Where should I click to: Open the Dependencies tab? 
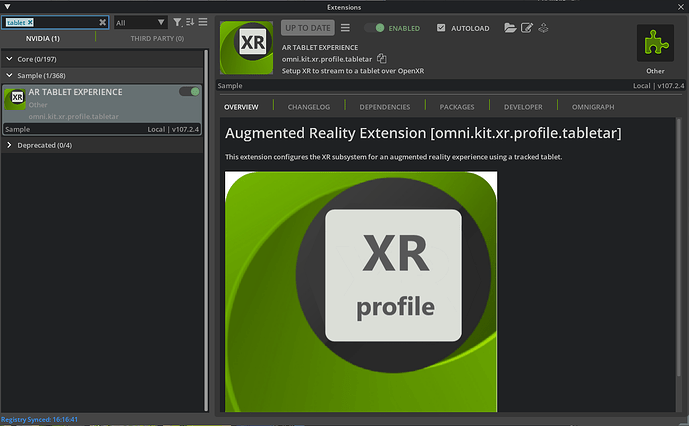[x=385, y=107]
